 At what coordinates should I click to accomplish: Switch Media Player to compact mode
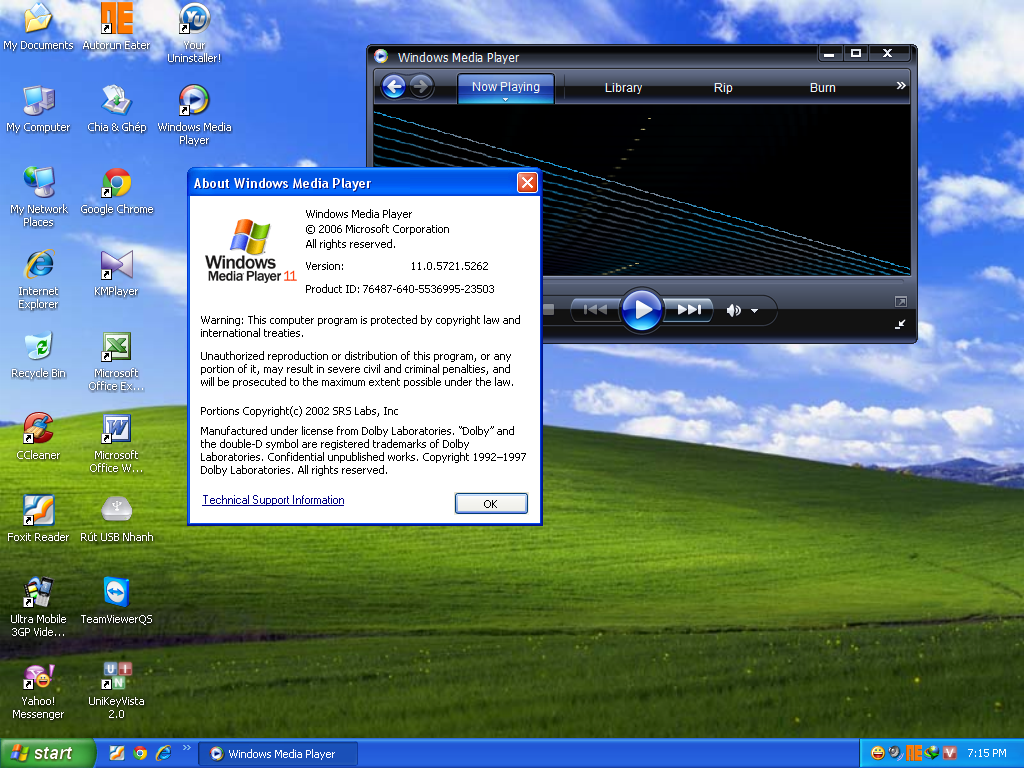pyautogui.click(x=900, y=324)
